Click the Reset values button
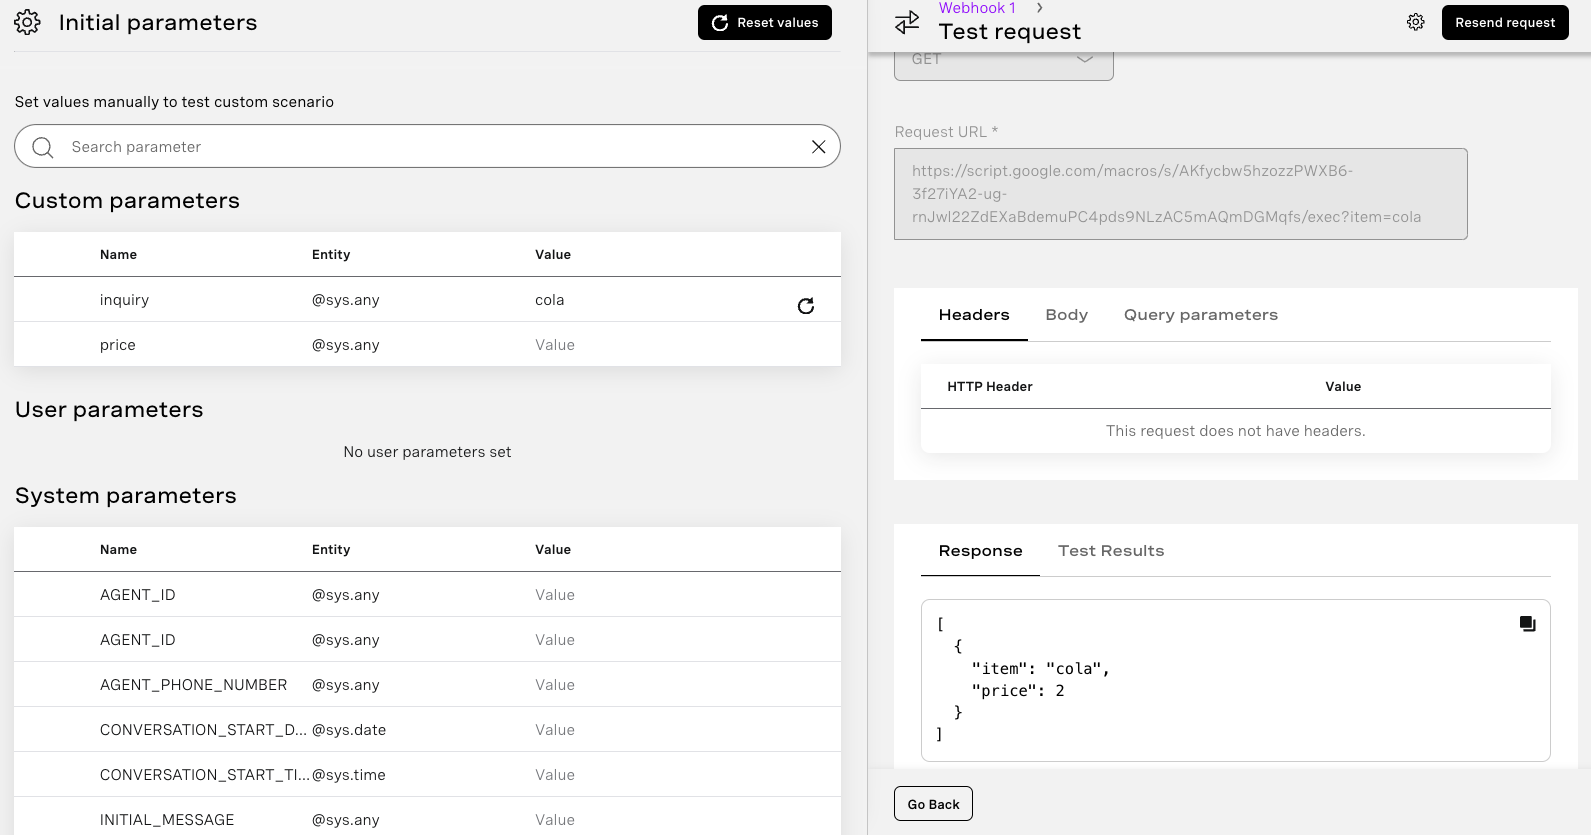Image resolution: width=1591 pixels, height=835 pixels. [765, 22]
